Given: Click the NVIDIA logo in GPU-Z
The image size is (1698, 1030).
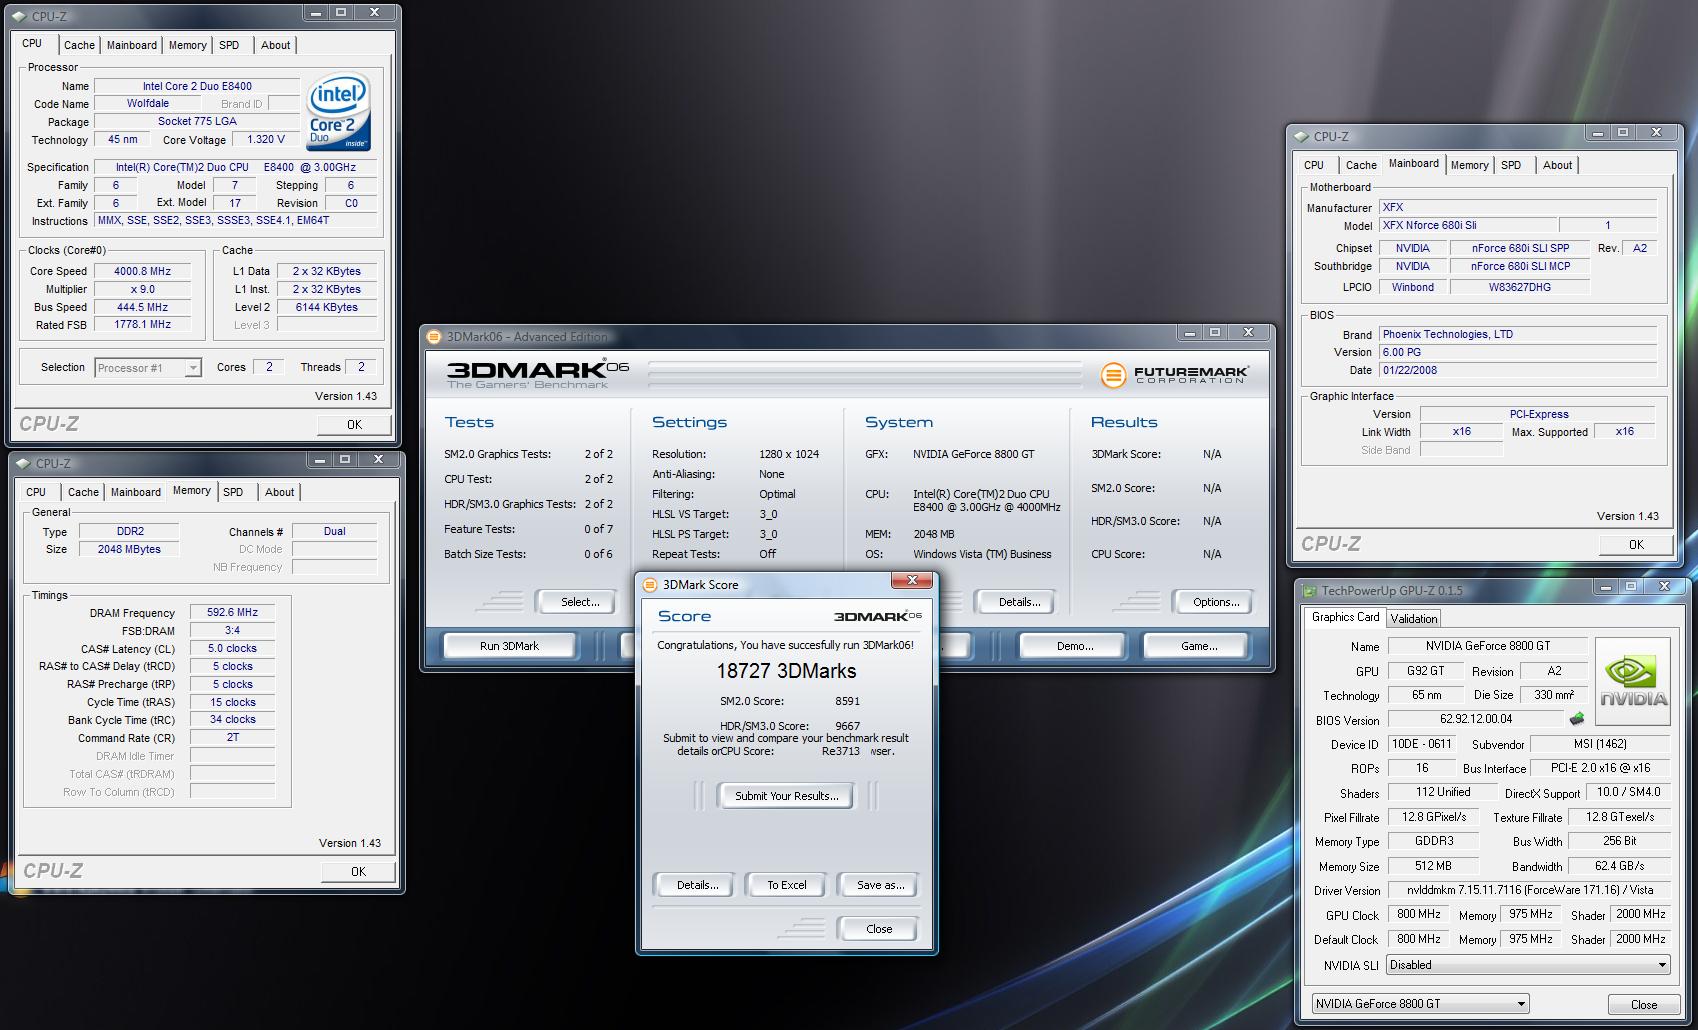Looking at the screenshot, I should (x=1632, y=682).
